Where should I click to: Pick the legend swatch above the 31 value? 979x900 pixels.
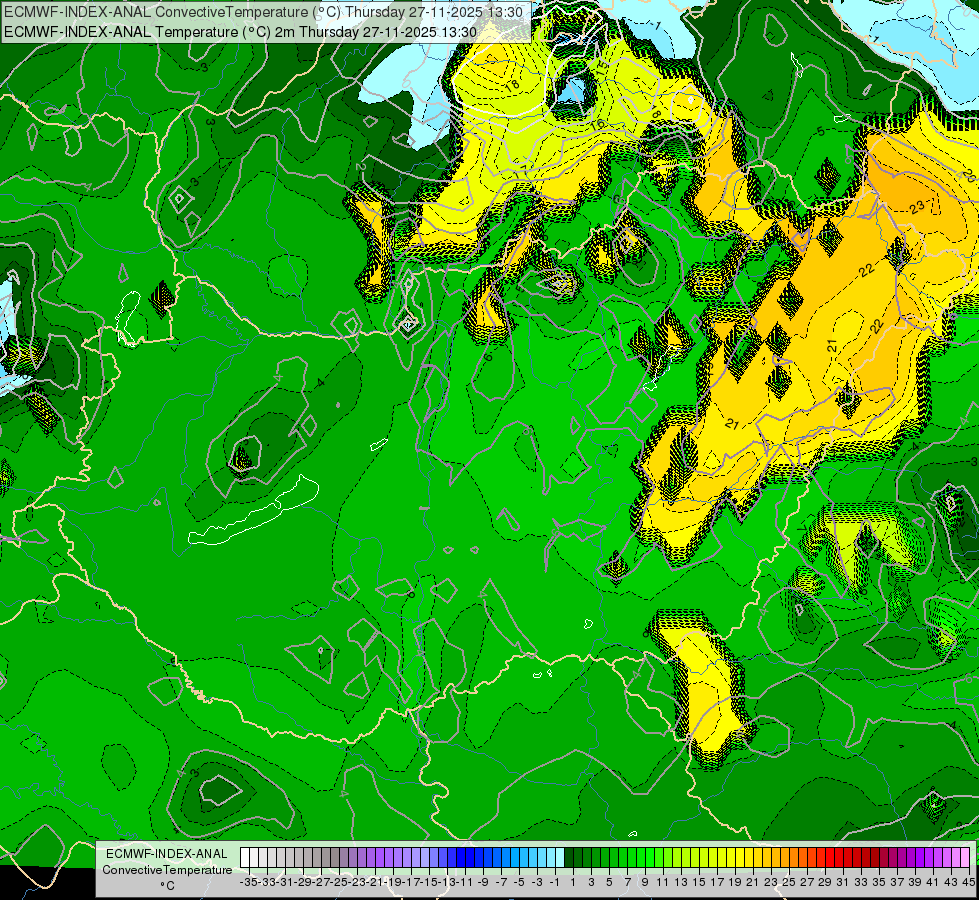839,858
